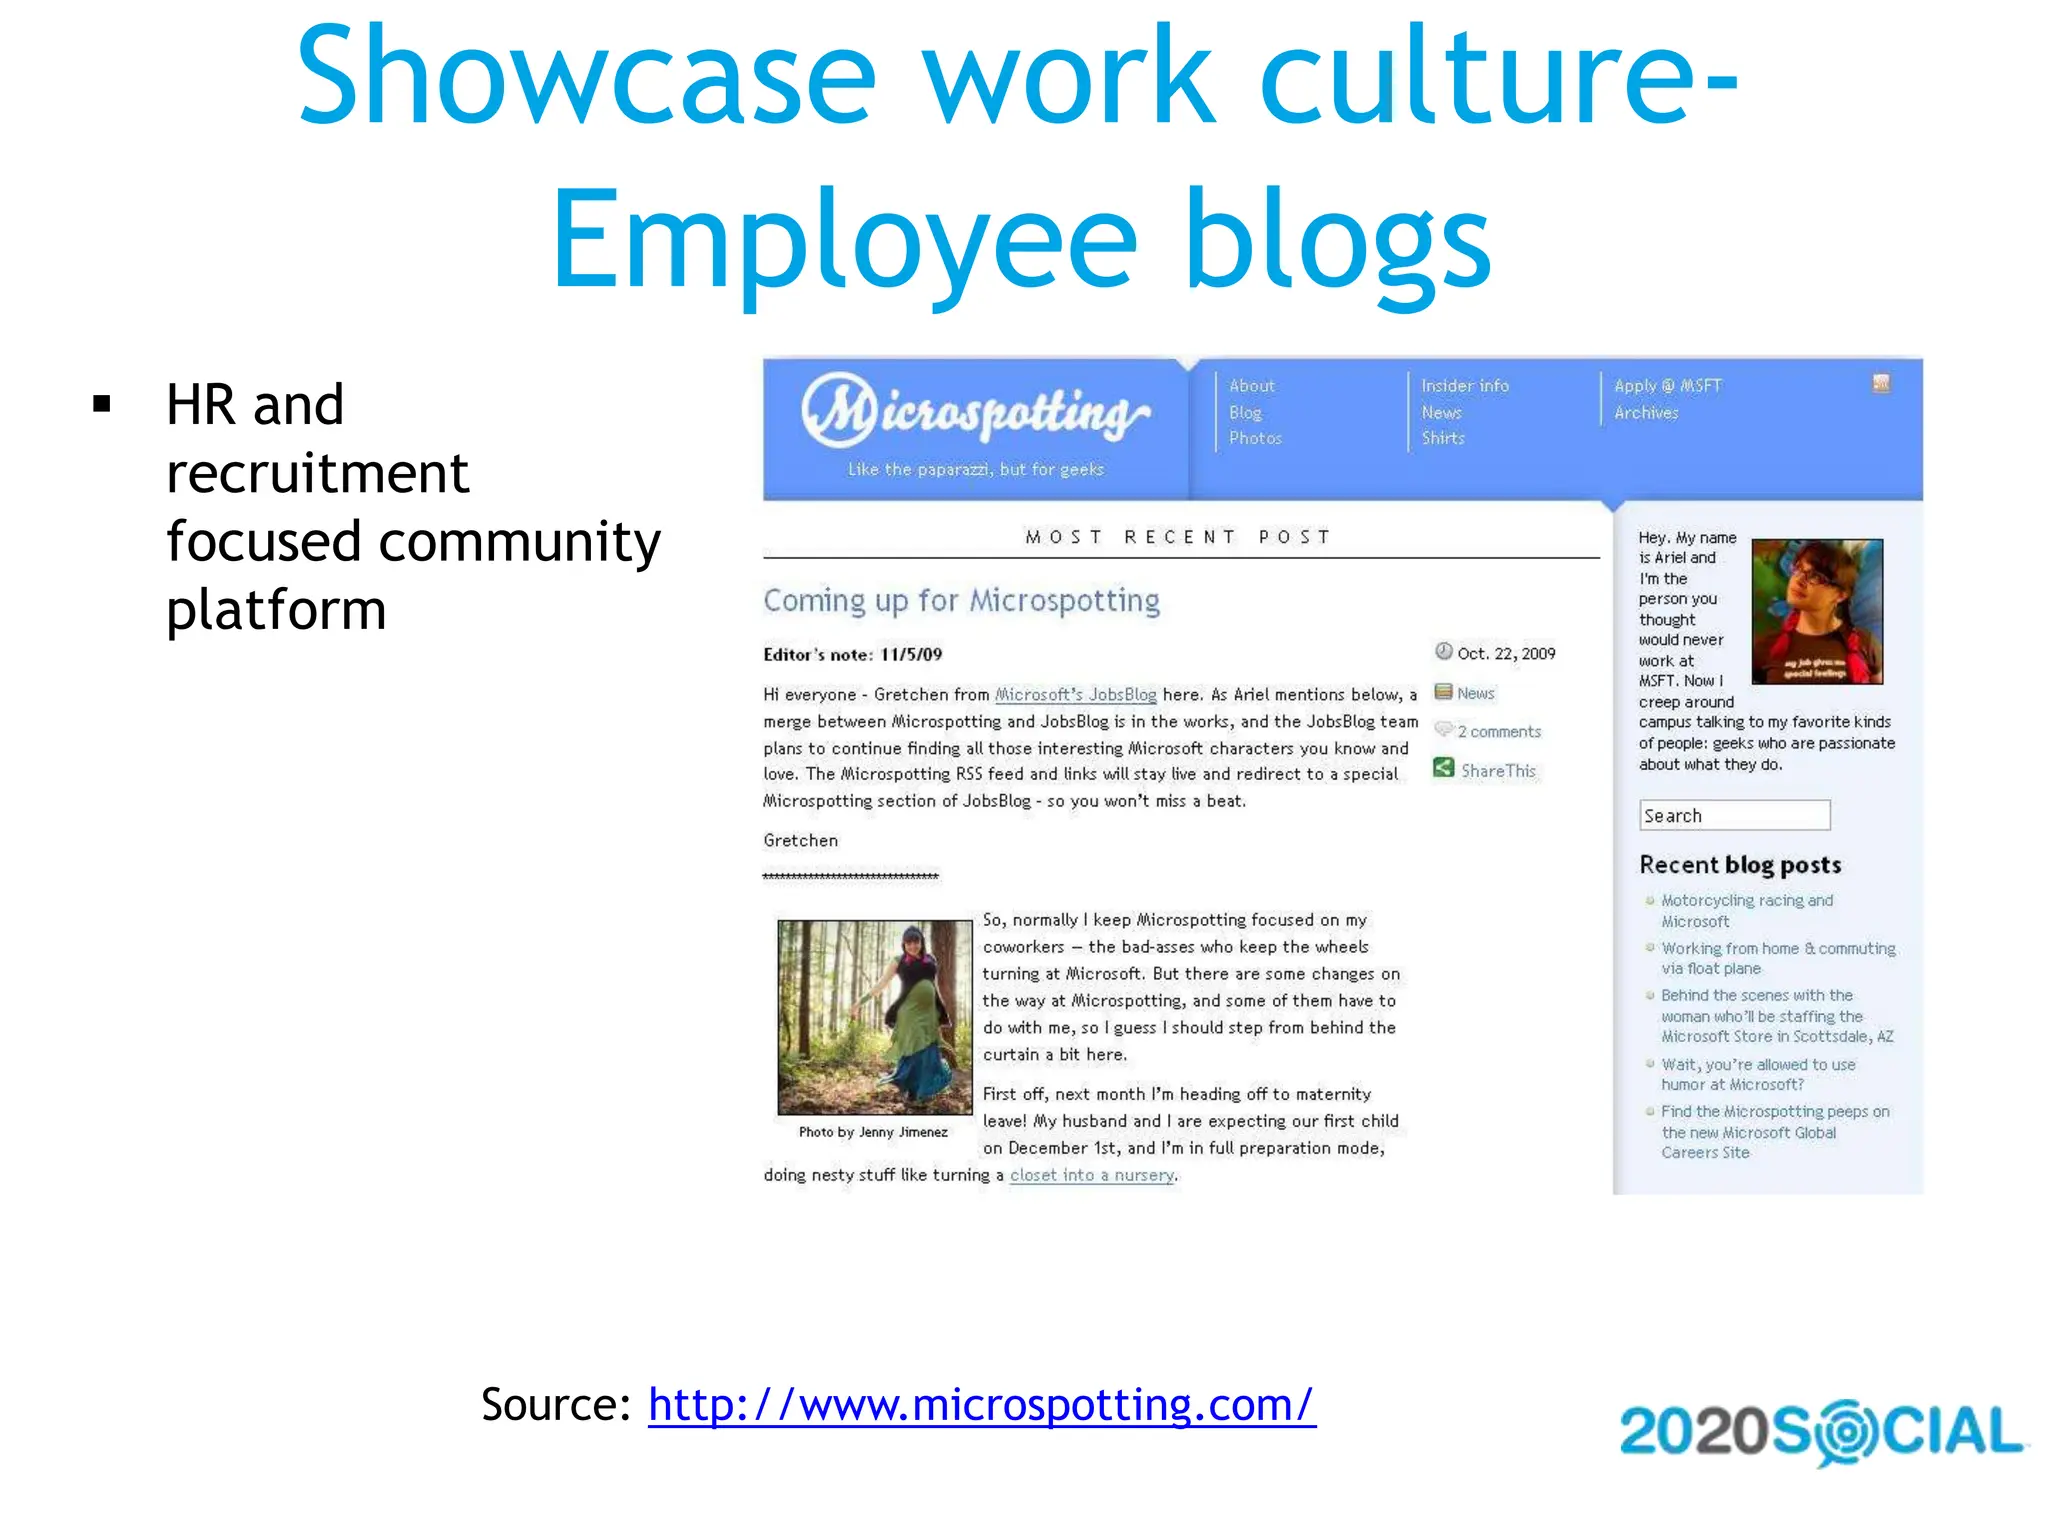
Task: Click the MOST RECENT POST heading
Action: 1178,537
